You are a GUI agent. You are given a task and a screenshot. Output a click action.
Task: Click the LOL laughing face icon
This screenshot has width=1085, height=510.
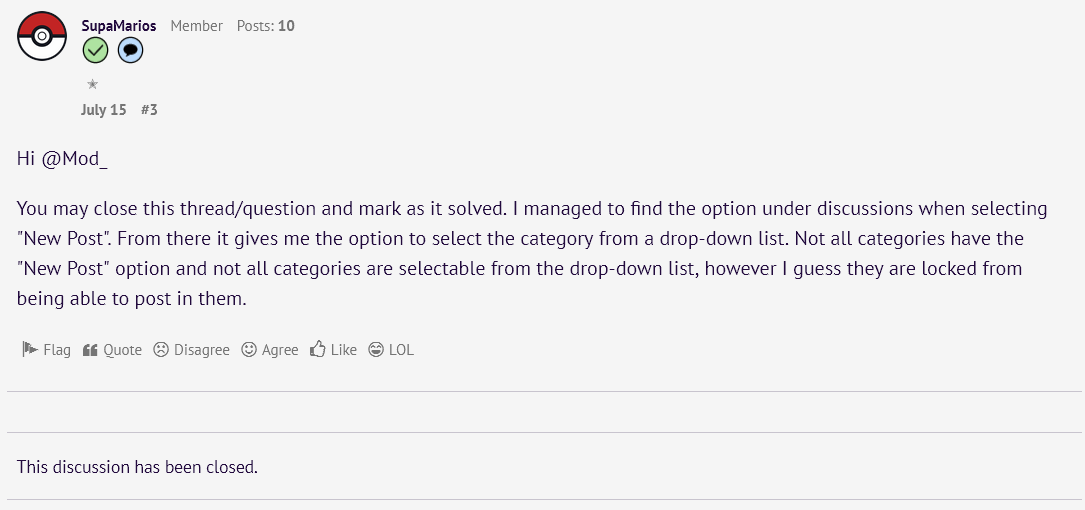[x=376, y=350]
